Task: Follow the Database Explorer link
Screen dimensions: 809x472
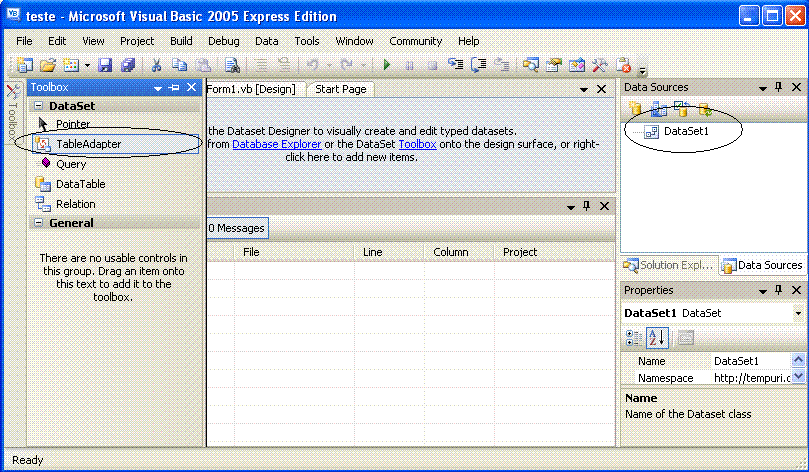Action: (x=277, y=144)
